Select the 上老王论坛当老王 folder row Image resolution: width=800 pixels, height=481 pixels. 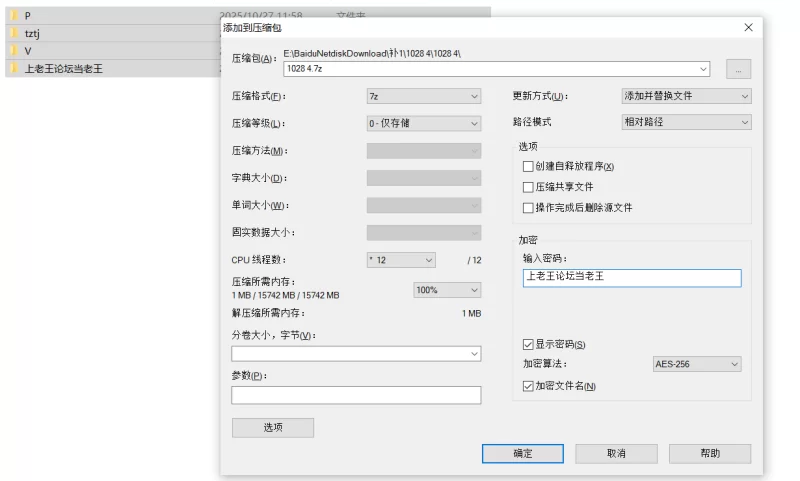click(112, 68)
